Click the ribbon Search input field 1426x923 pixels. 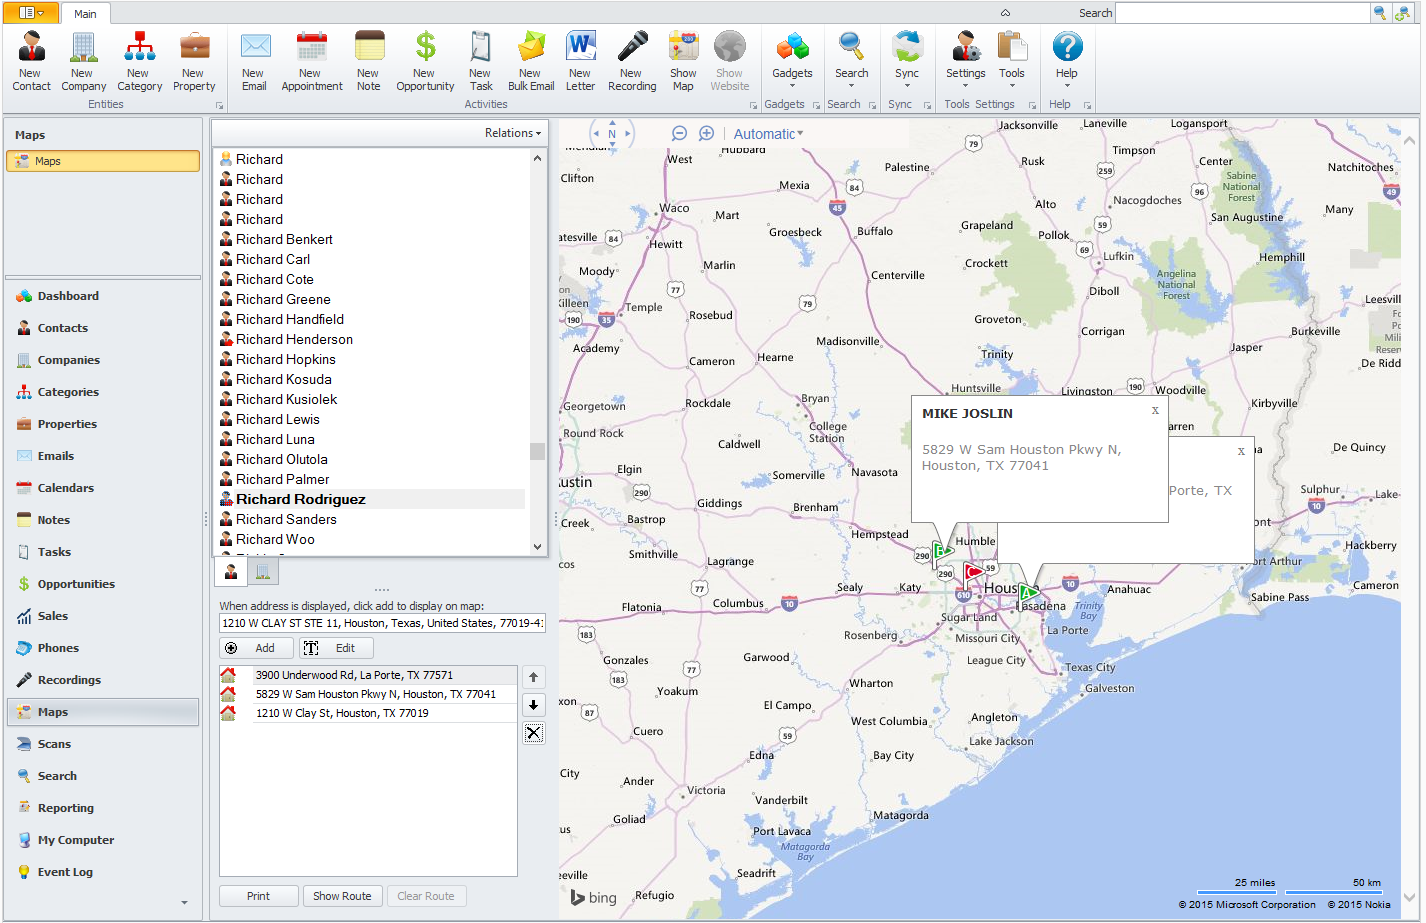click(1242, 13)
